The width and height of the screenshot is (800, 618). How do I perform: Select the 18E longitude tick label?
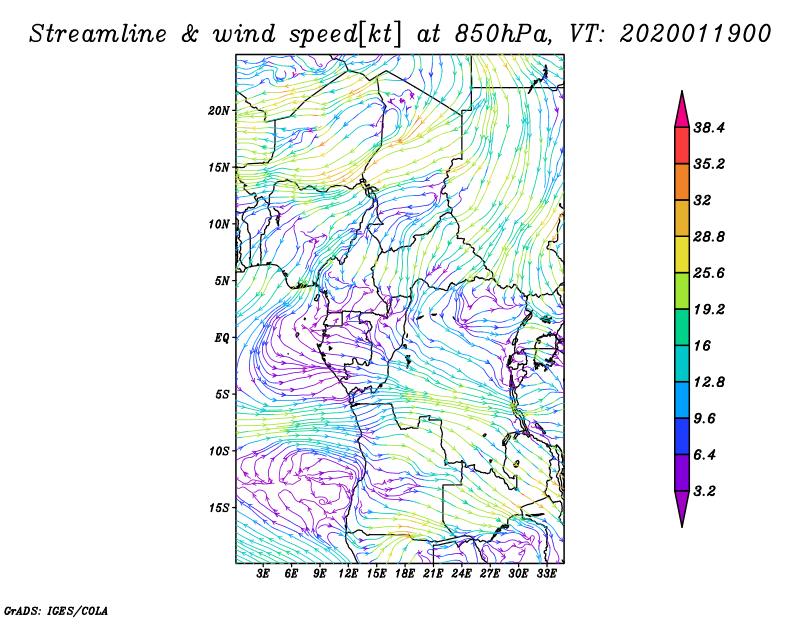coord(405,575)
